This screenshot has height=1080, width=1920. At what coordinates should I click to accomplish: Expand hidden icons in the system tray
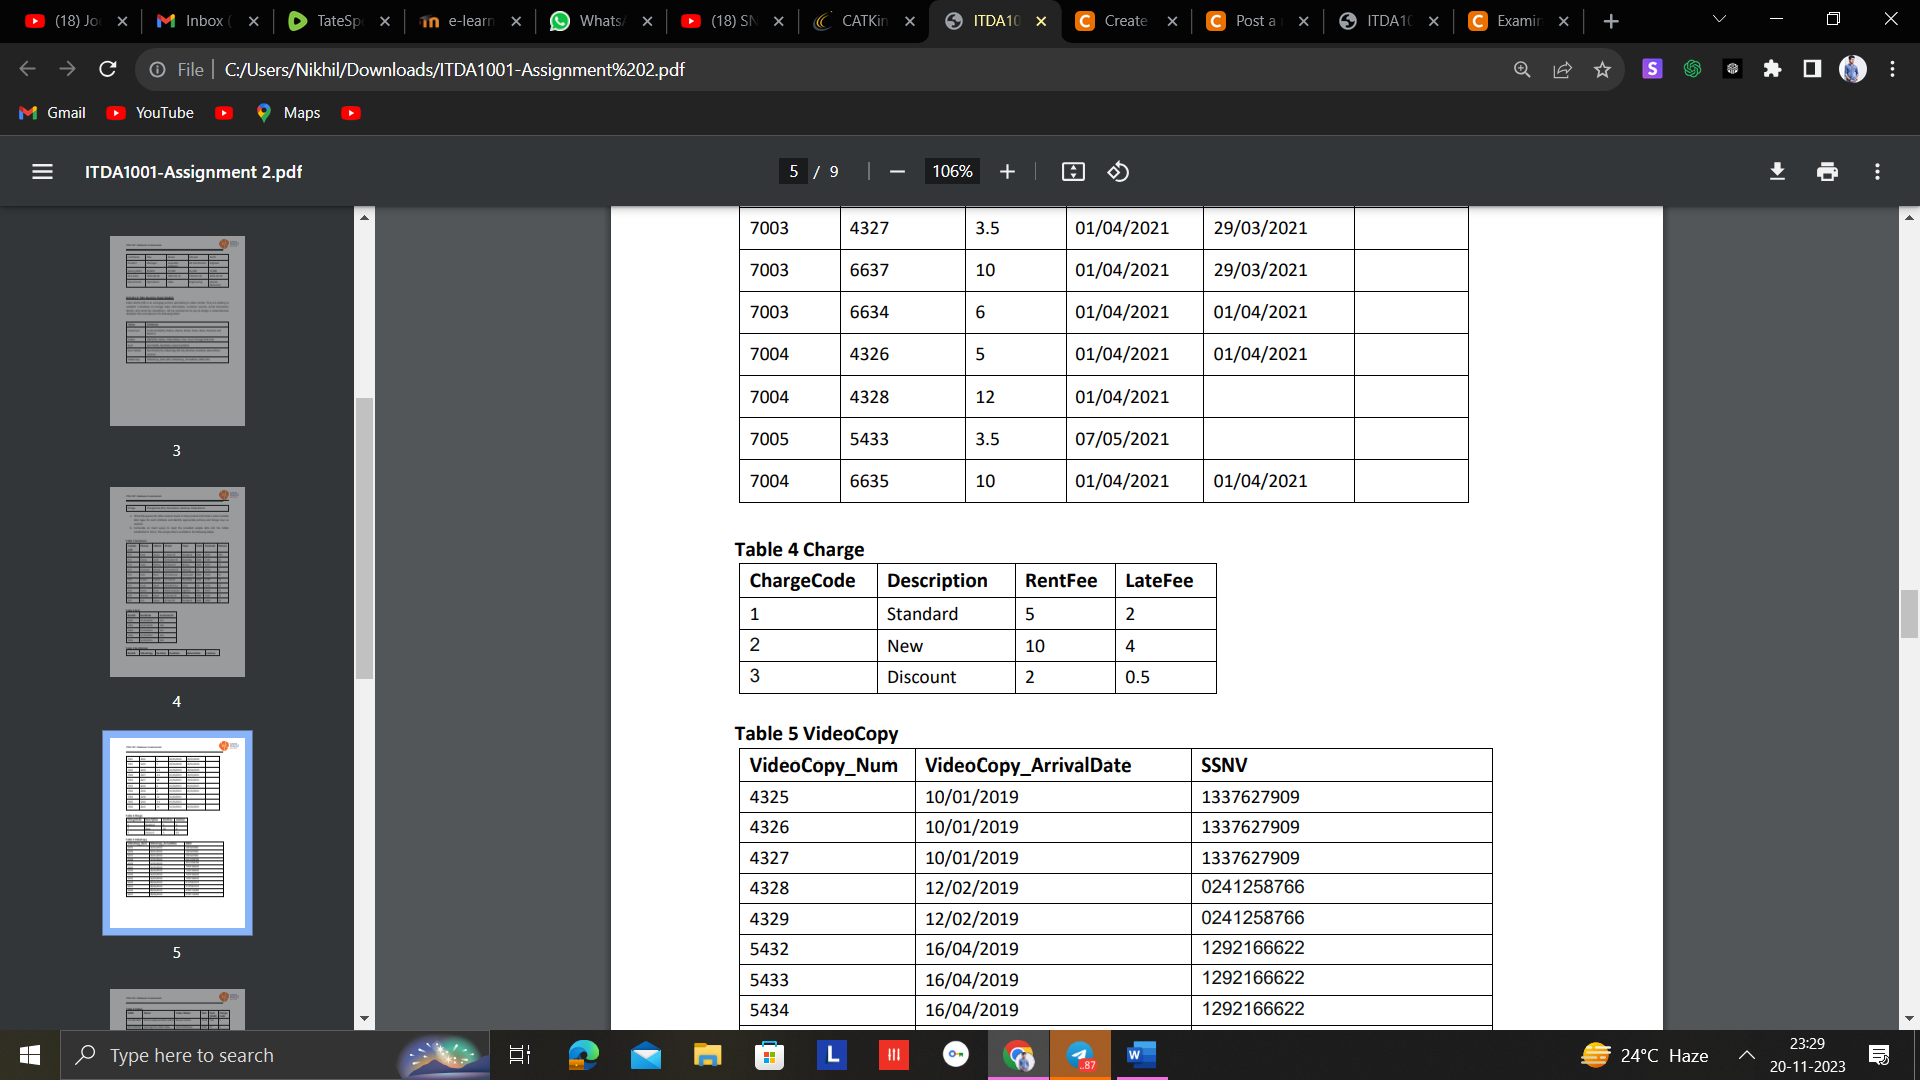(x=1747, y=1055)
